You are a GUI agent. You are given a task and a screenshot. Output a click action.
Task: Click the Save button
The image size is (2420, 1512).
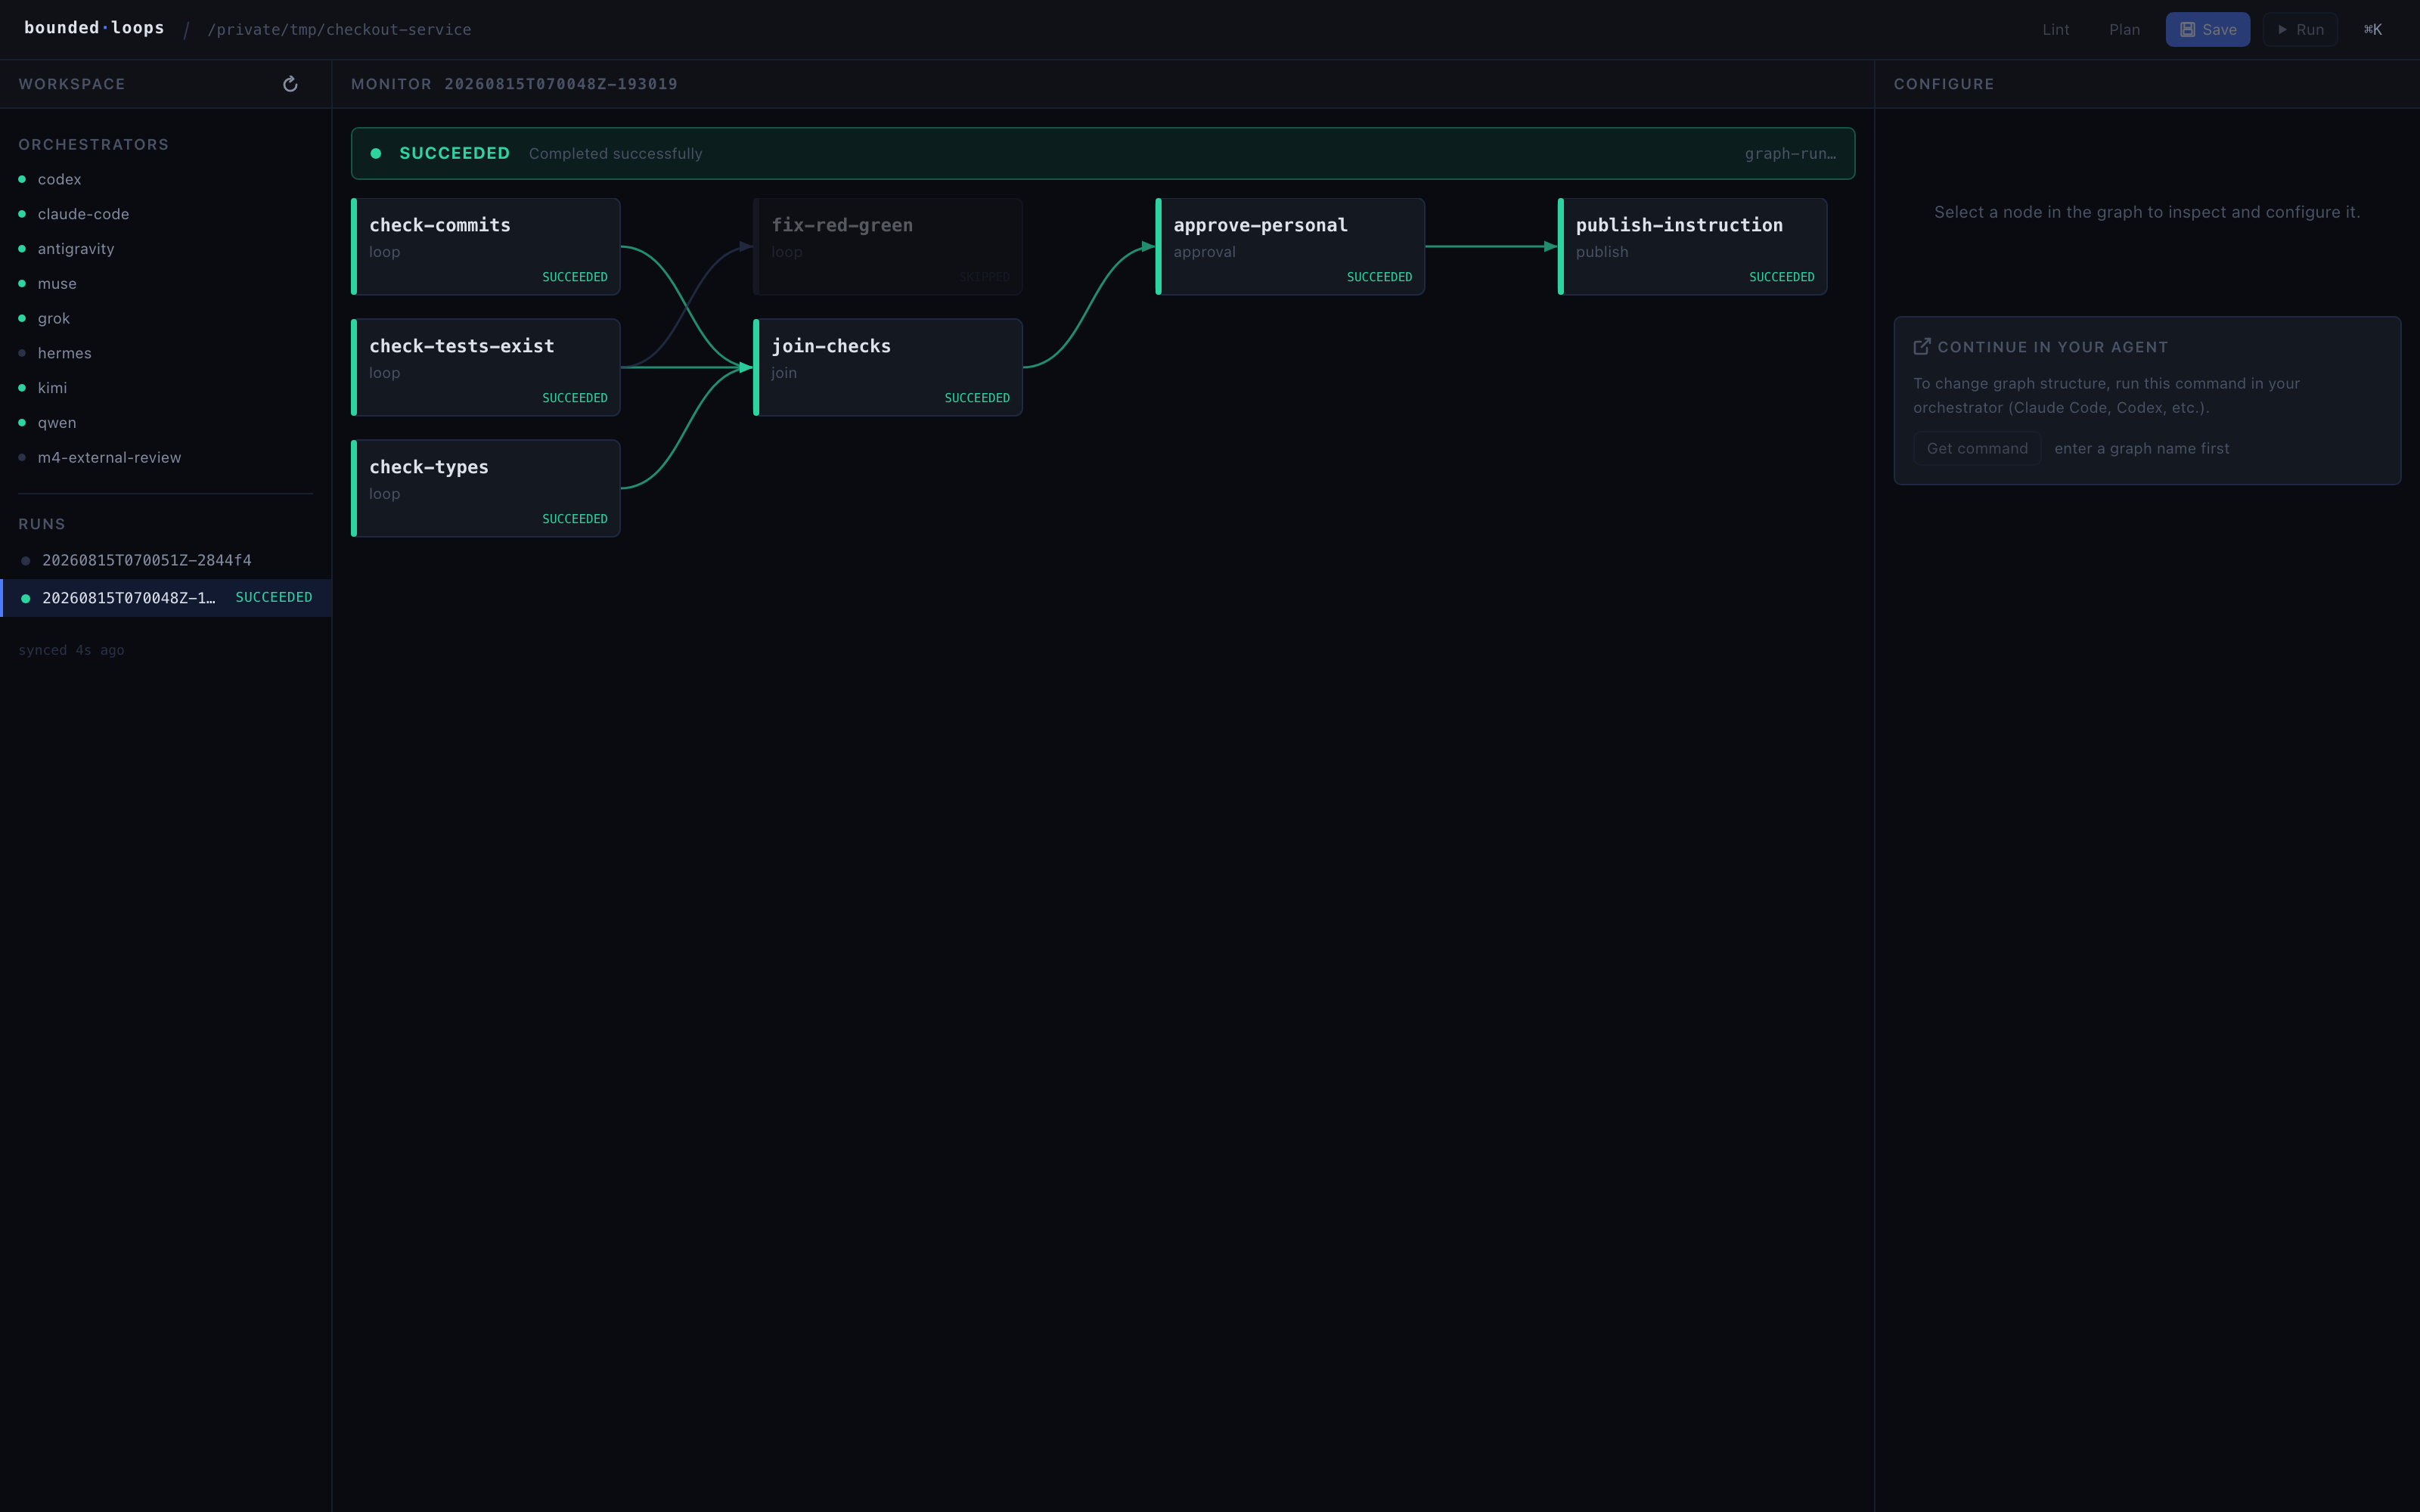tap(2207, 29)
